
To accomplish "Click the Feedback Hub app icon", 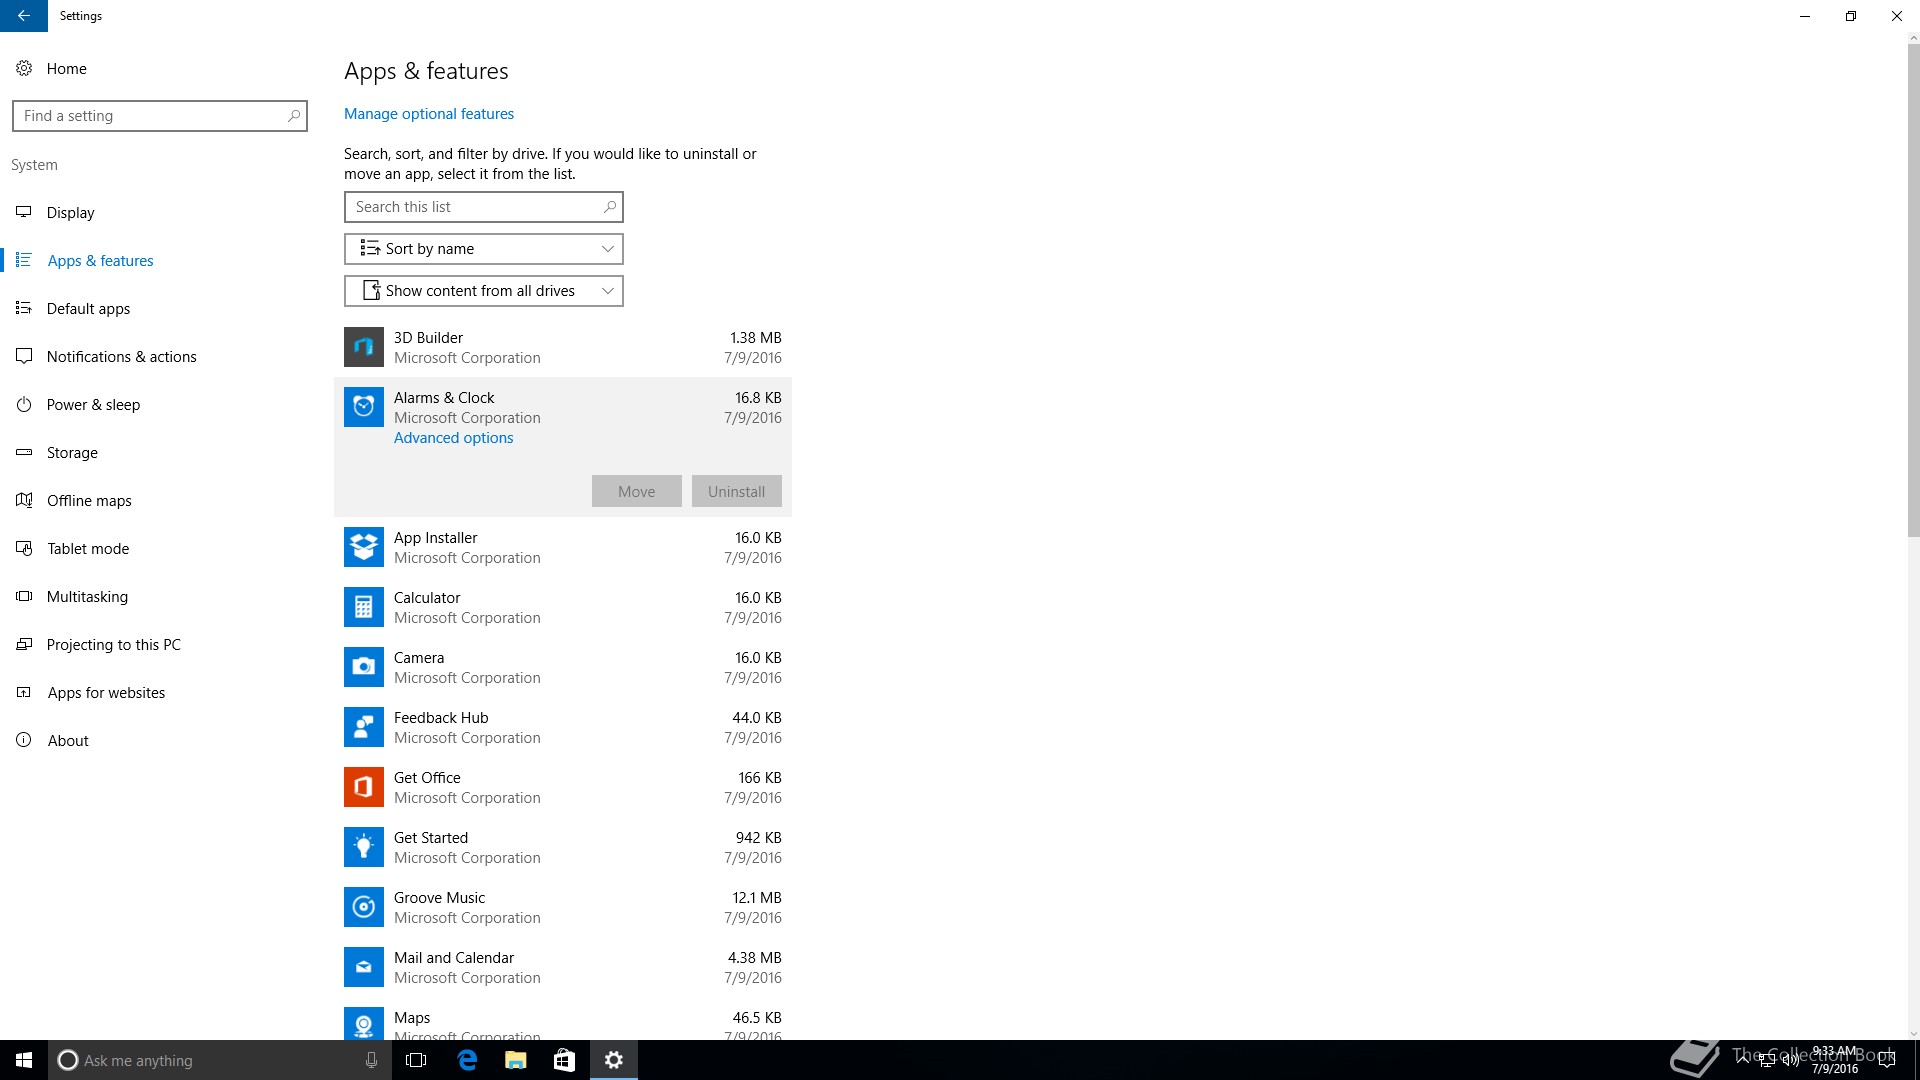I will coord(364,727).
